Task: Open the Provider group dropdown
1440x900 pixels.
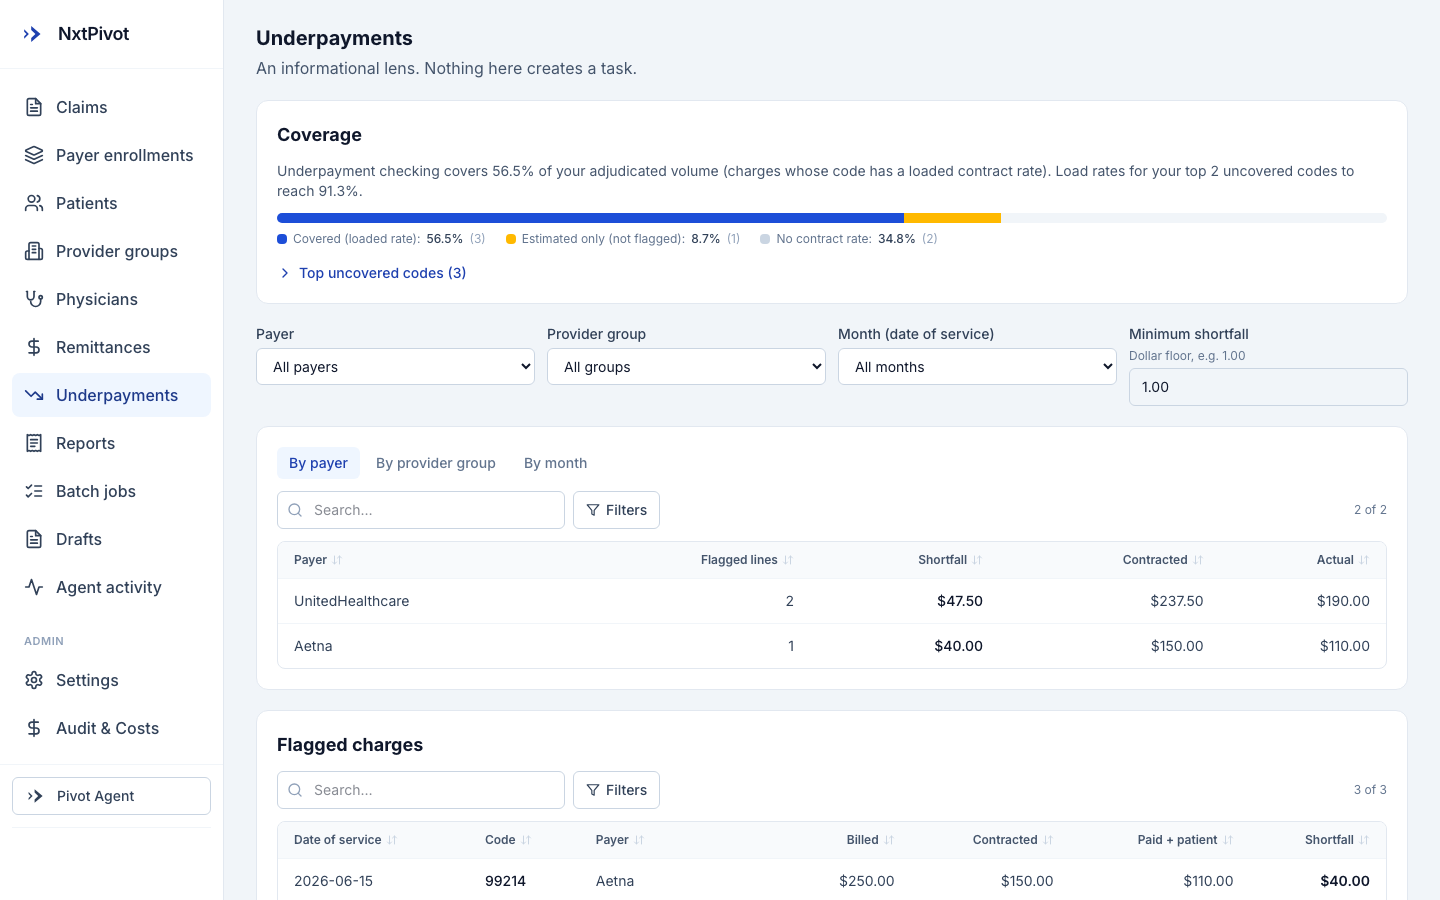Action: point(686,367)
